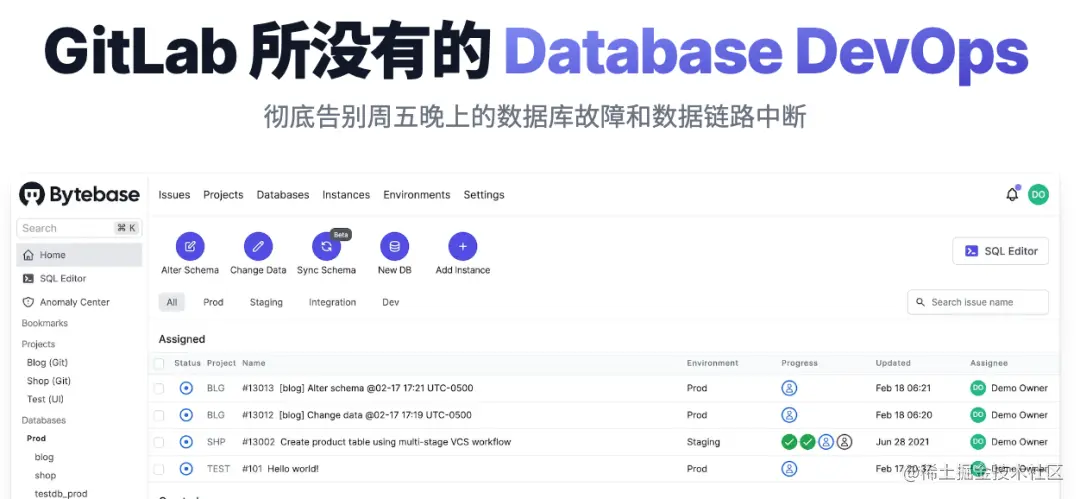The width and height of the screenshot is (1080, 499).
Task: Check the box for issue #13013
Action: click(159, 388)
